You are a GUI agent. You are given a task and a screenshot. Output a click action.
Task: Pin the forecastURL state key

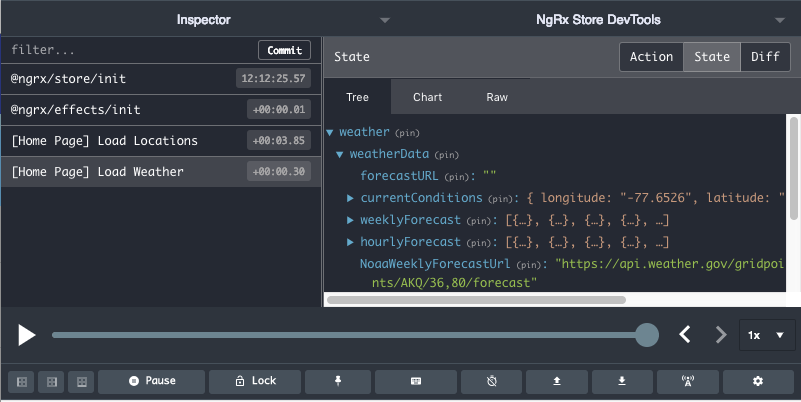(457, 177)
